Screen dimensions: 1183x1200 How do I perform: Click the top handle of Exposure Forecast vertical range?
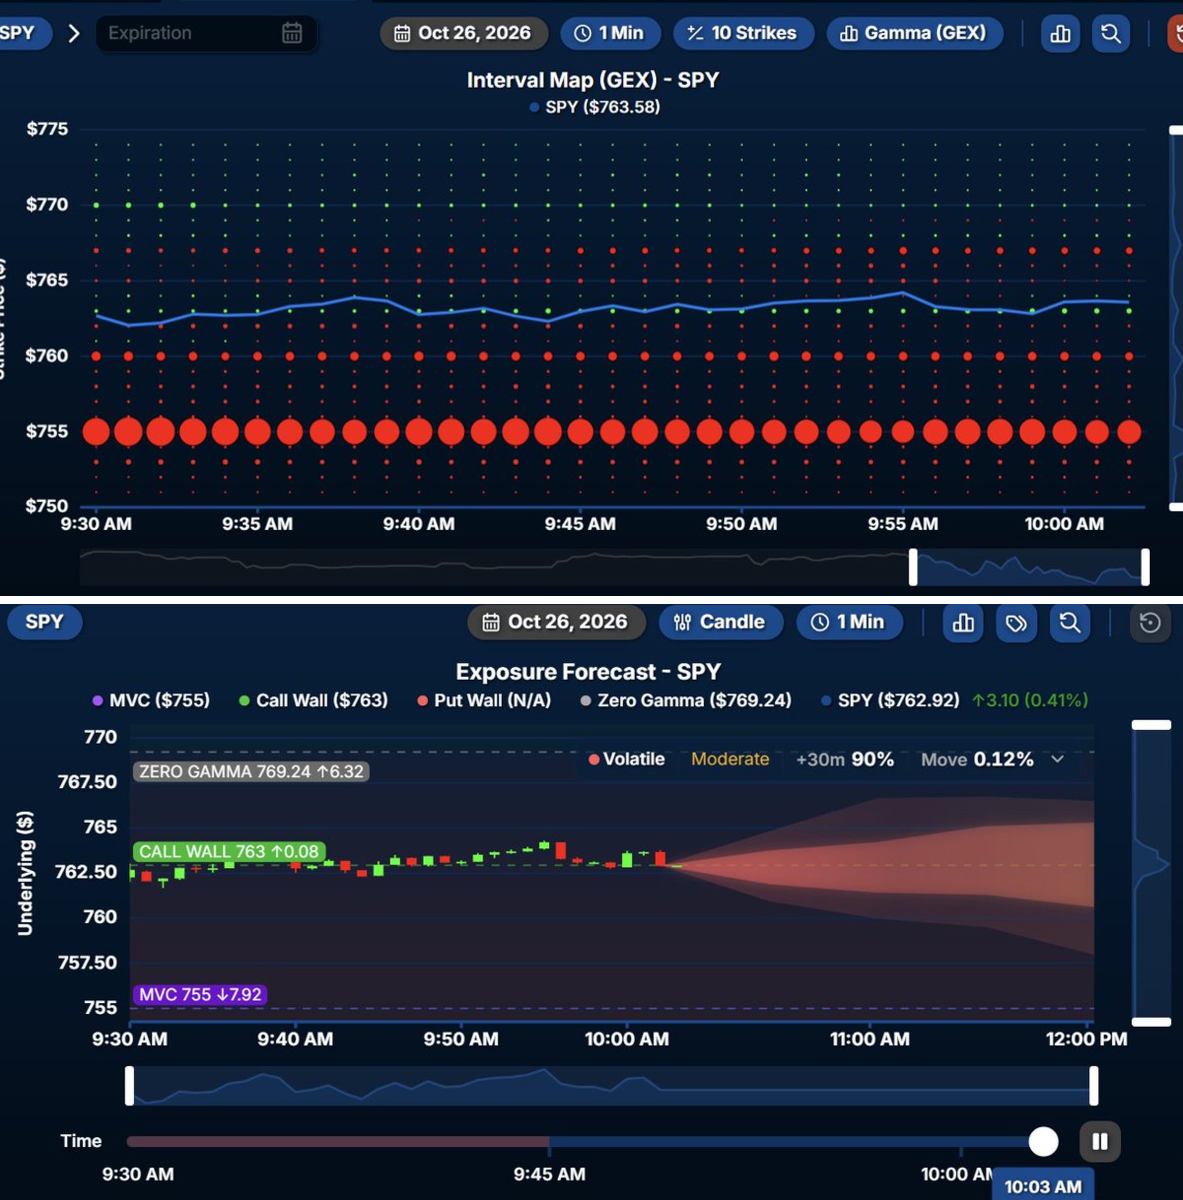(x=1151, y=725)
